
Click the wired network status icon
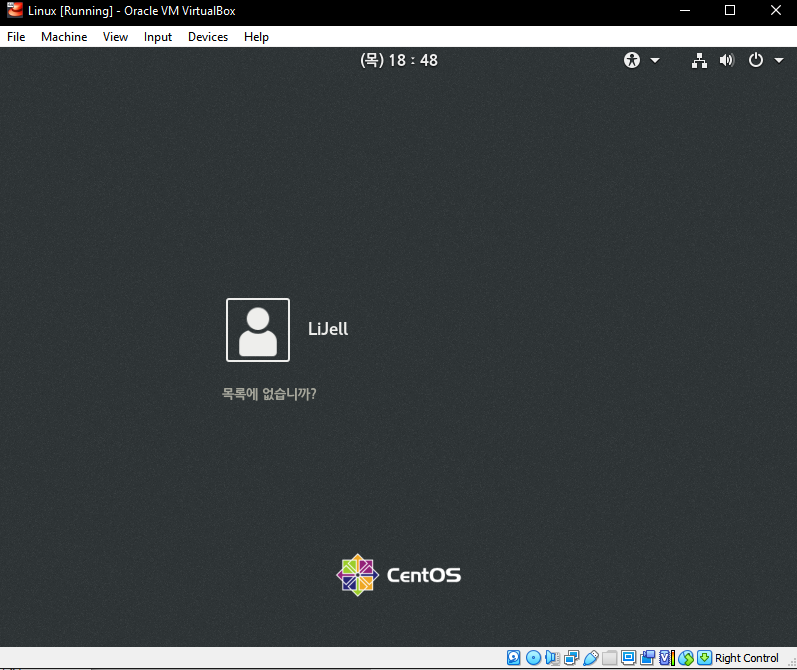tap(699, 60)
